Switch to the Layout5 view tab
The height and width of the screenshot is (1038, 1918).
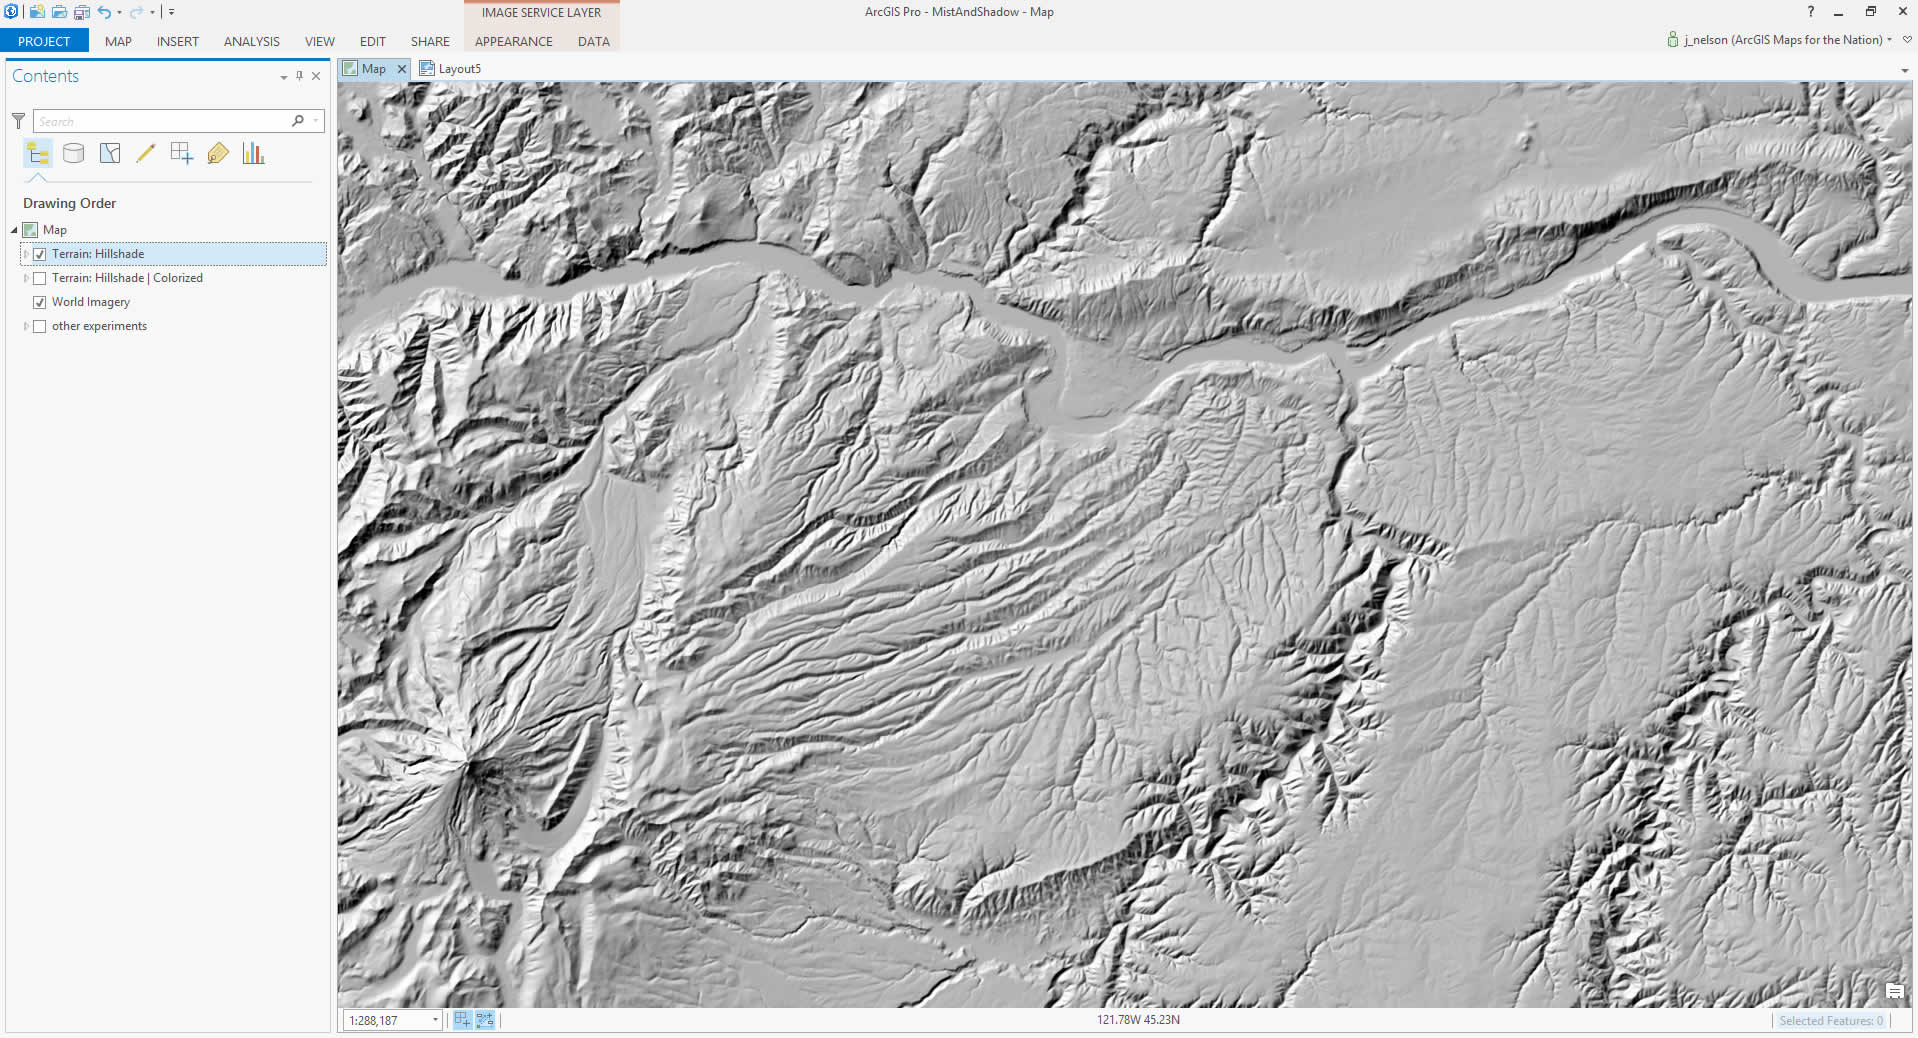point(450,68)
